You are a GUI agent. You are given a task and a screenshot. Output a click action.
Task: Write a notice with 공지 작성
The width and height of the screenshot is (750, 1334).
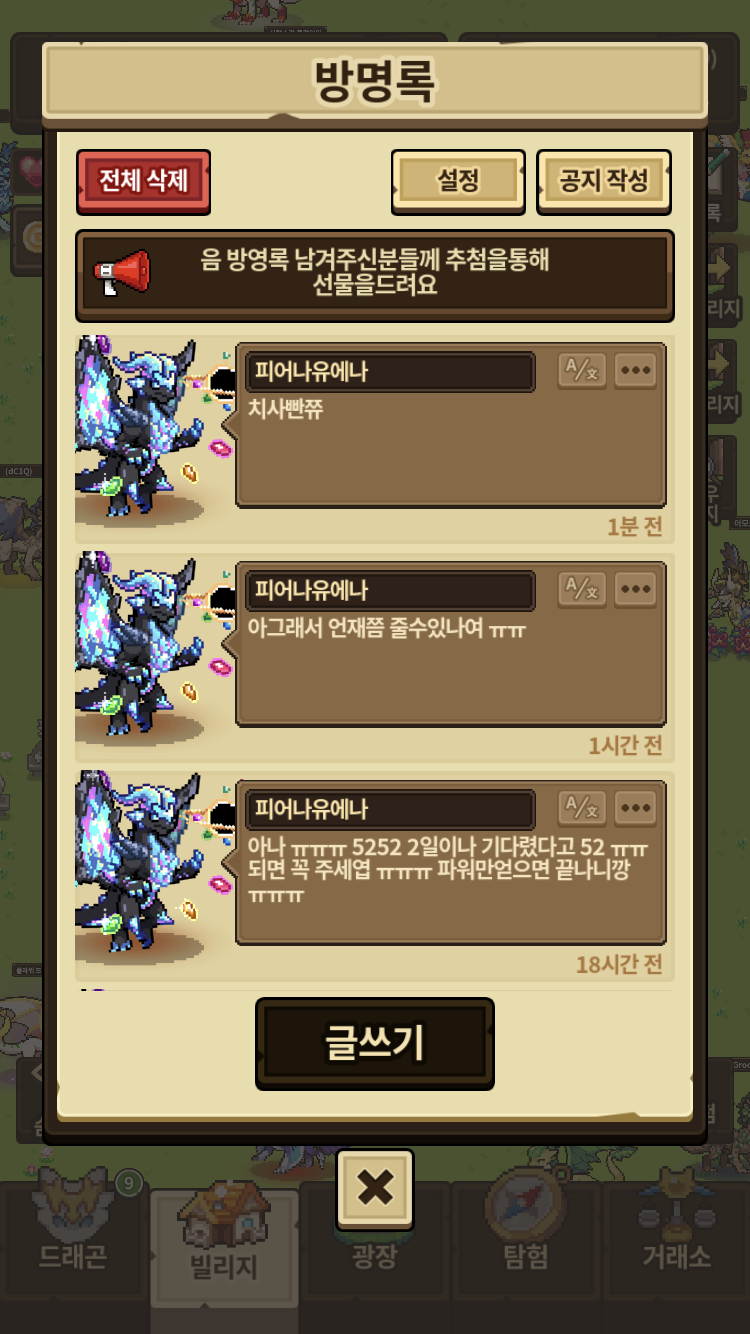[604, 181]
